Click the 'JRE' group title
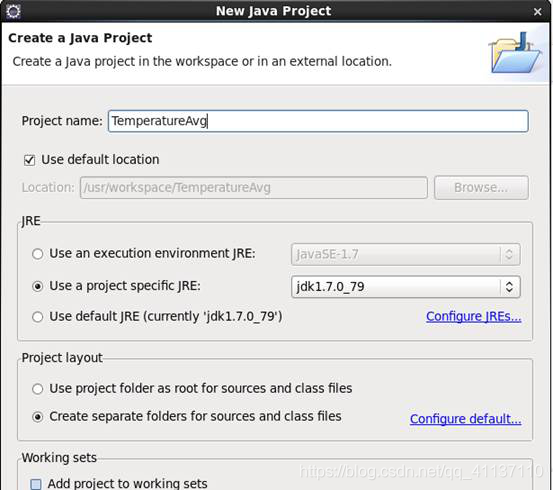553x490 pixels. pyautogui.click(x=31, y=221)
